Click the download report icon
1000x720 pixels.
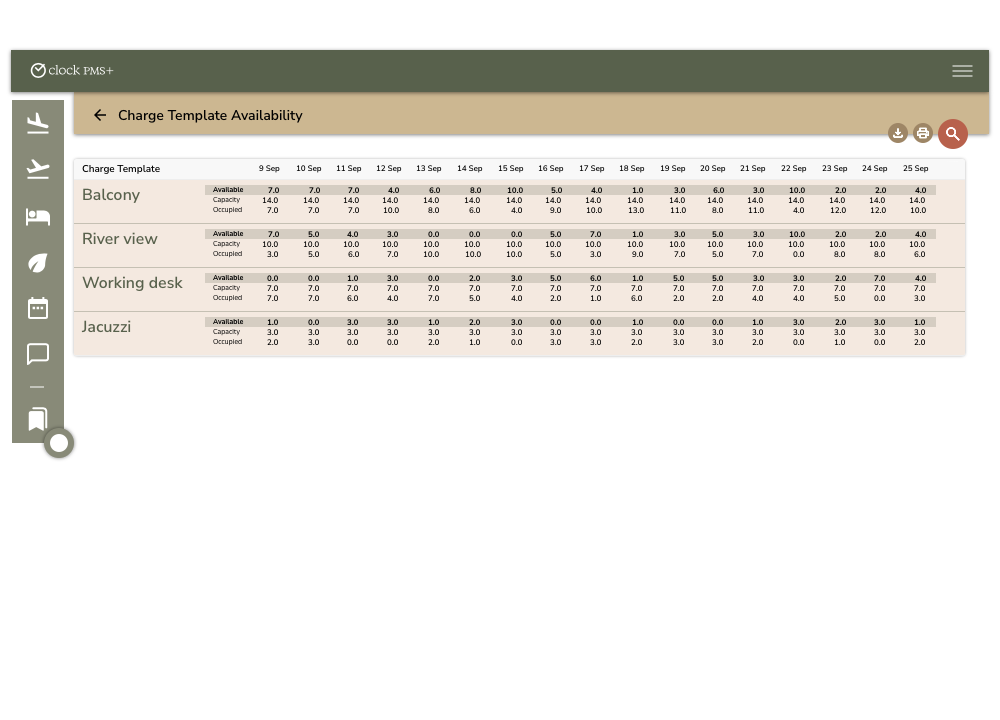click(898, 133)
